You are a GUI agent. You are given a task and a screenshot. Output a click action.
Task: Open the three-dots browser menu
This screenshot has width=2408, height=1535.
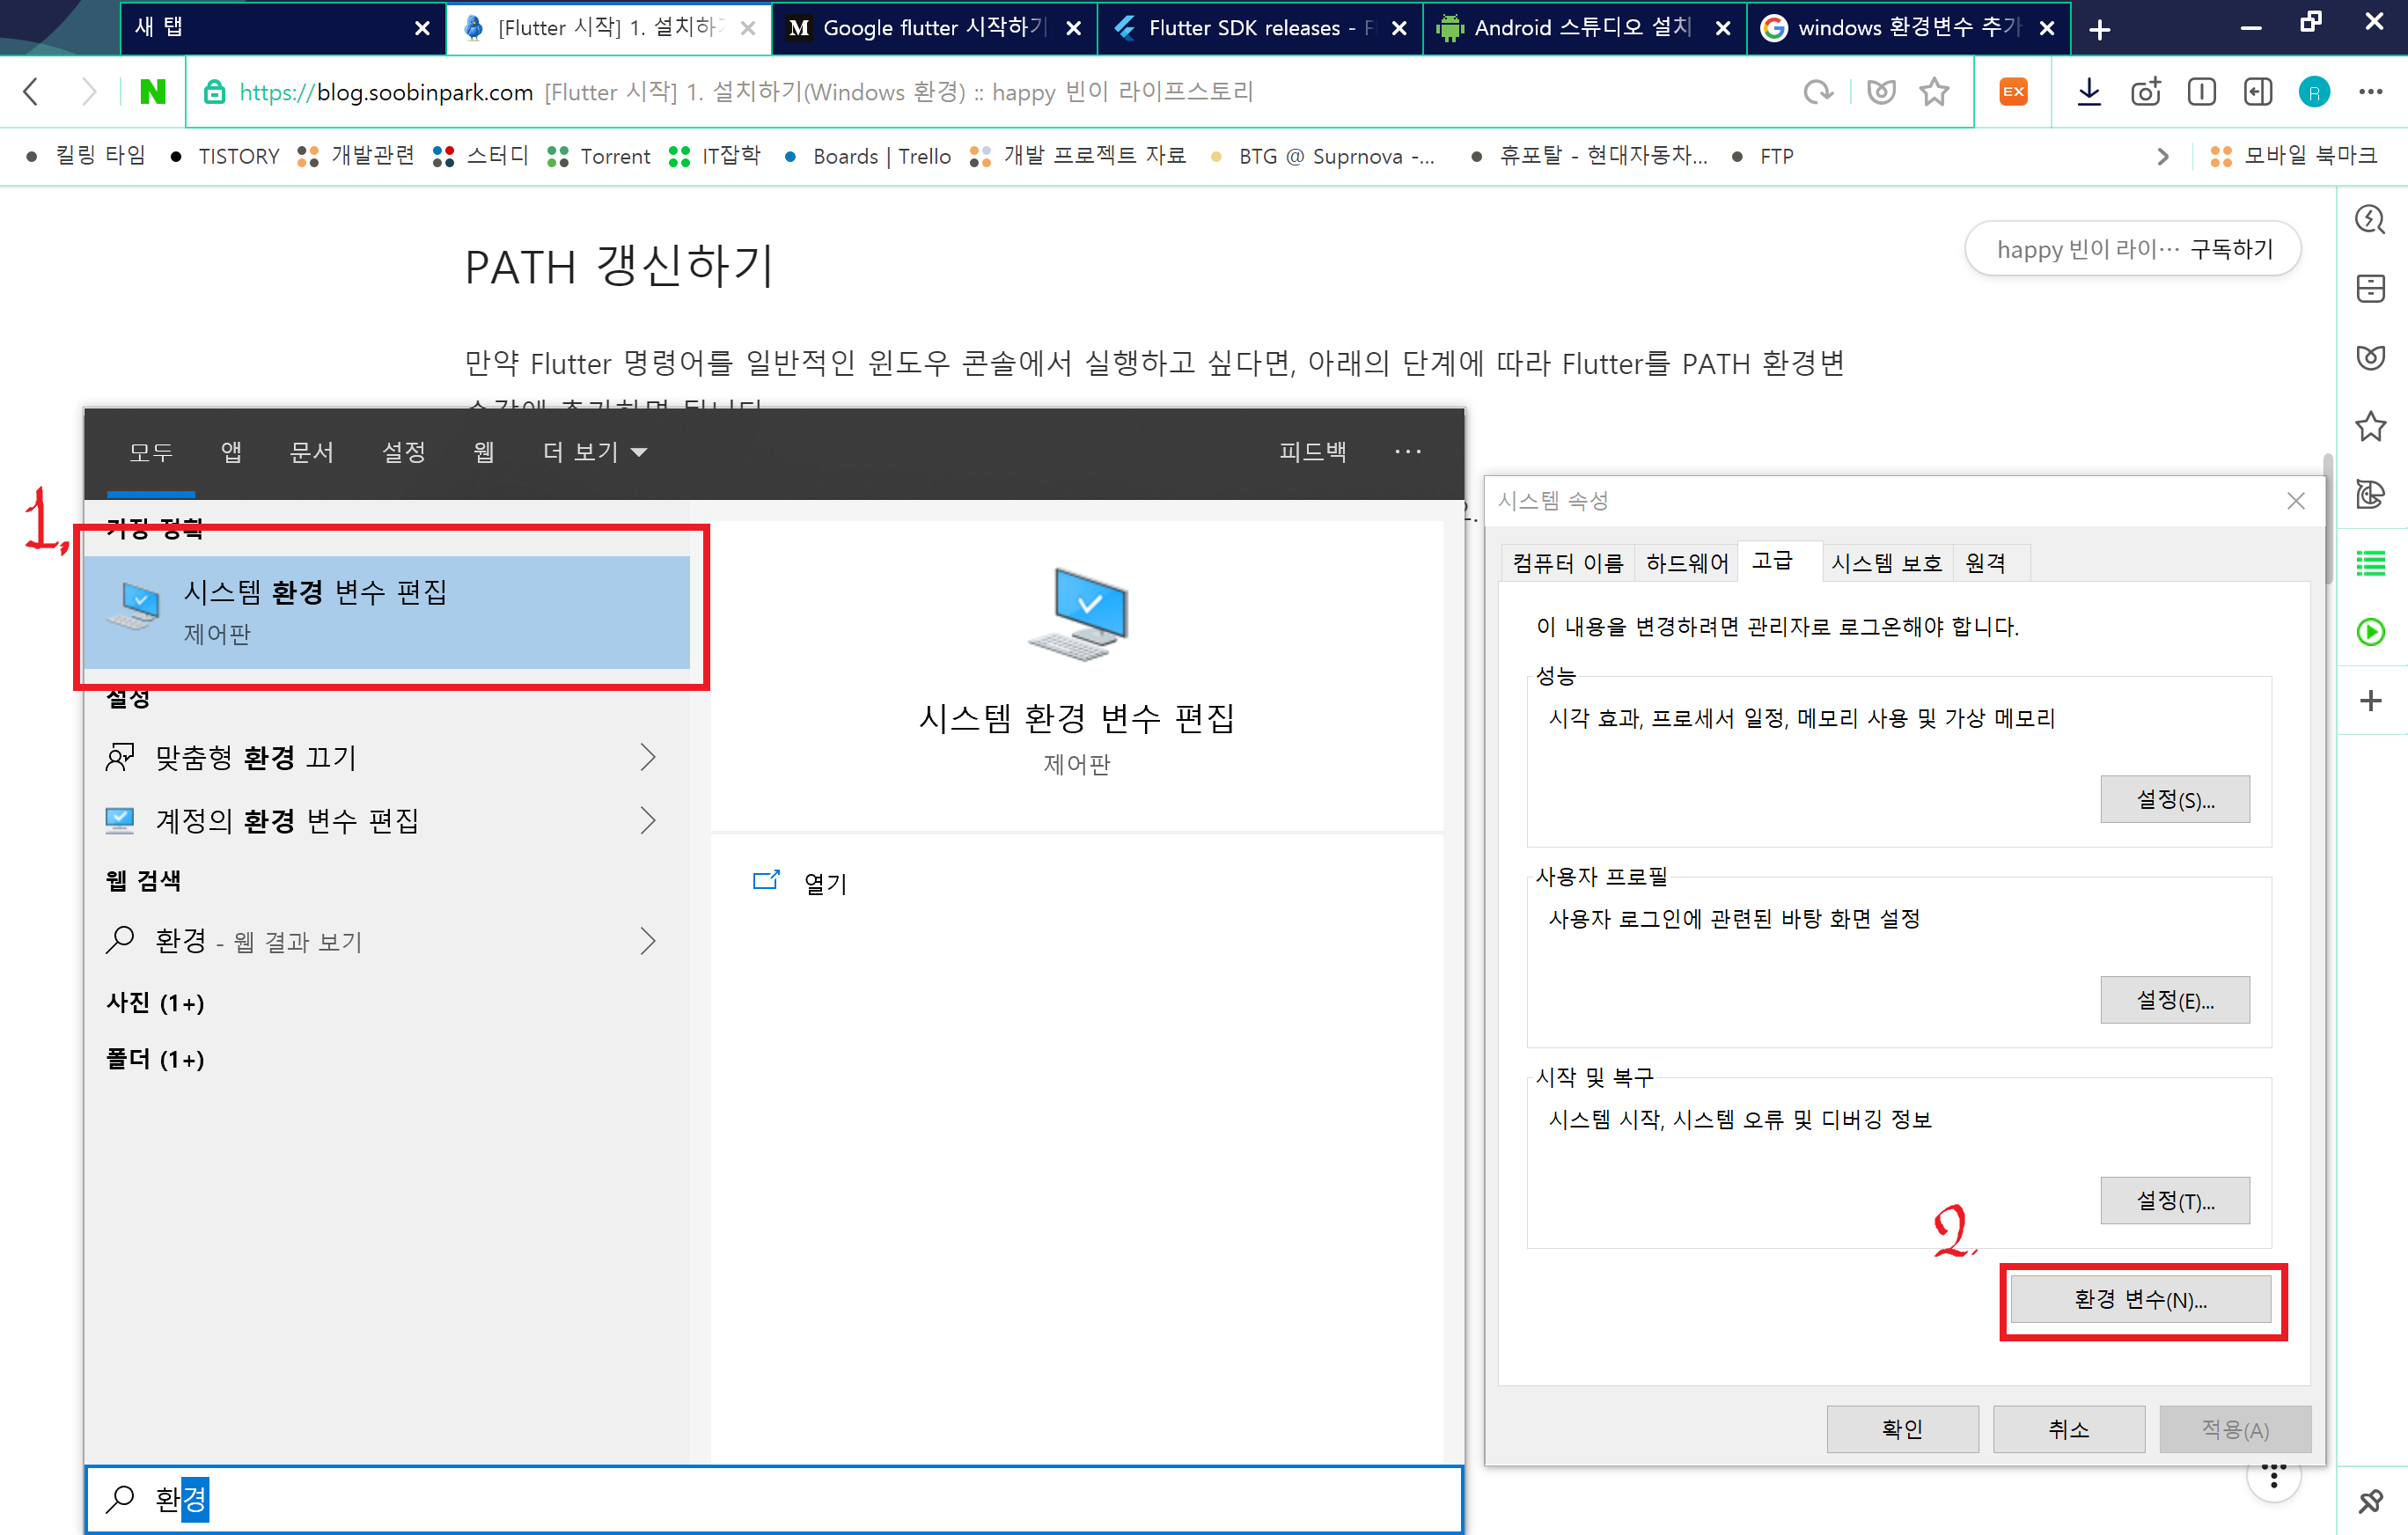tap(2370, 92)
